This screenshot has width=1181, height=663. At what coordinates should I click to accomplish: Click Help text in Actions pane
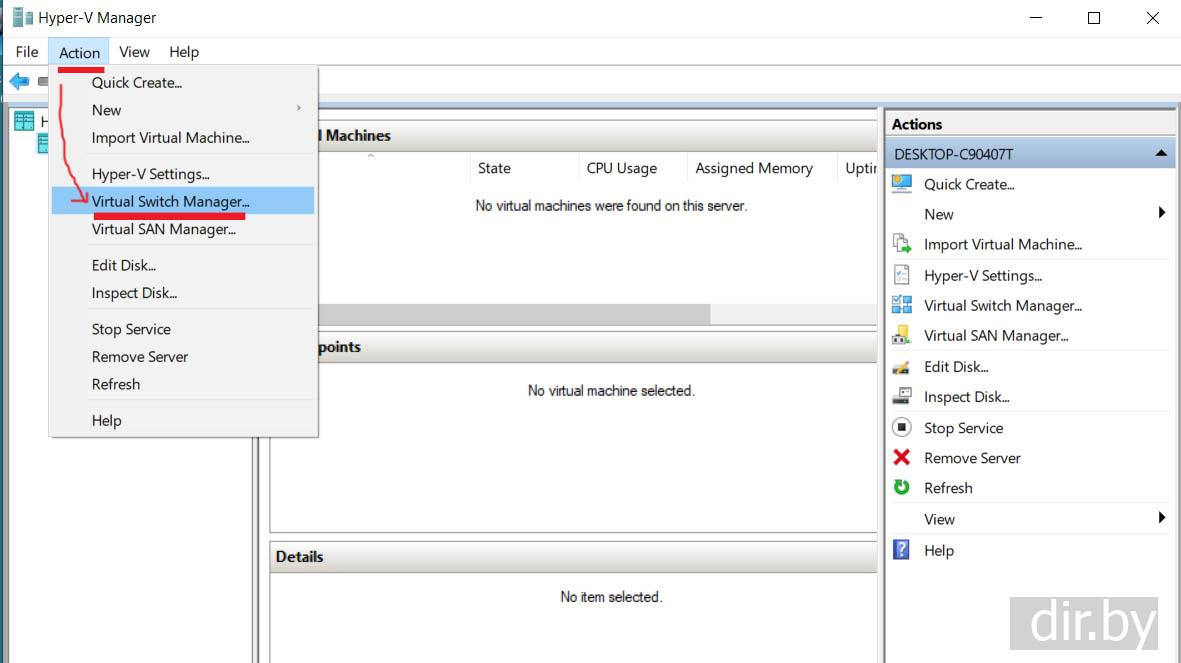pos(938,550)
